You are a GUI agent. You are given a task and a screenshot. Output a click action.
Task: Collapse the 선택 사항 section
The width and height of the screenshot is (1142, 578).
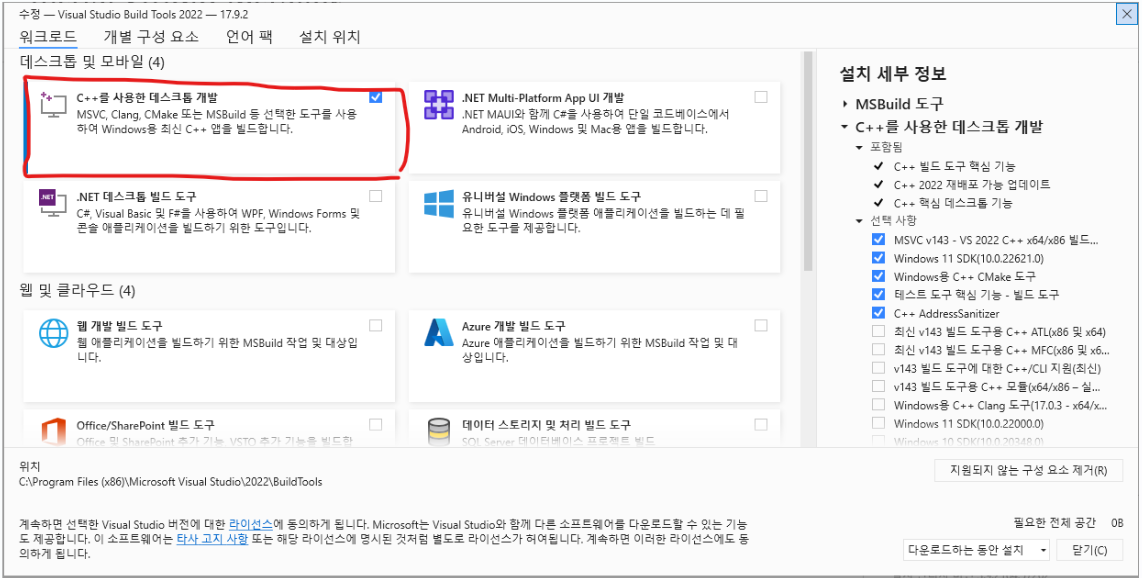[859, 221]
